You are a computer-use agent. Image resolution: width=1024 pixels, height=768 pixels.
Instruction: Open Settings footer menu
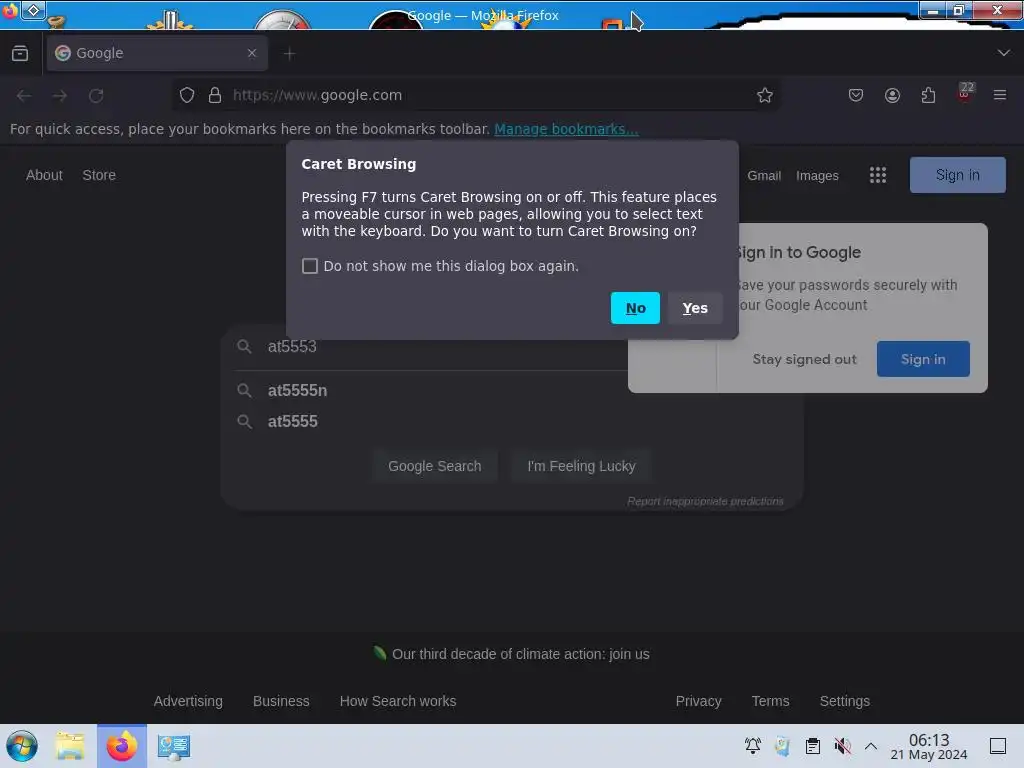click(844, 701)
